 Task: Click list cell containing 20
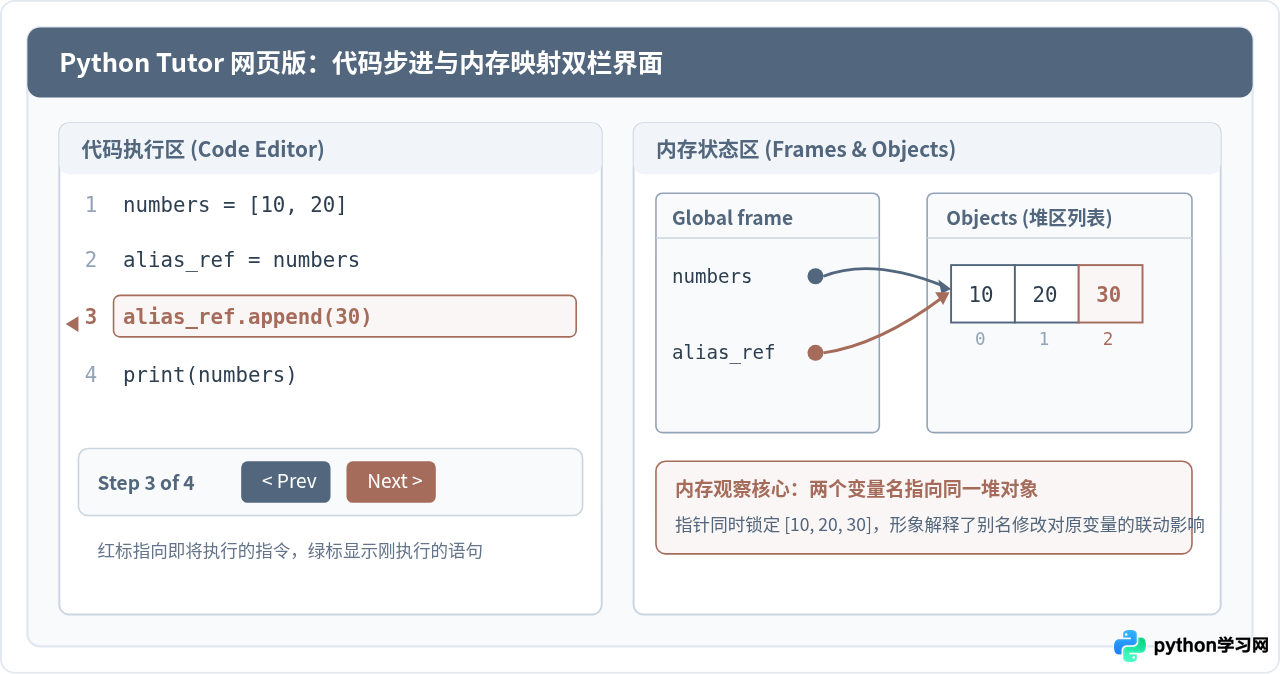click(1046, 294)
